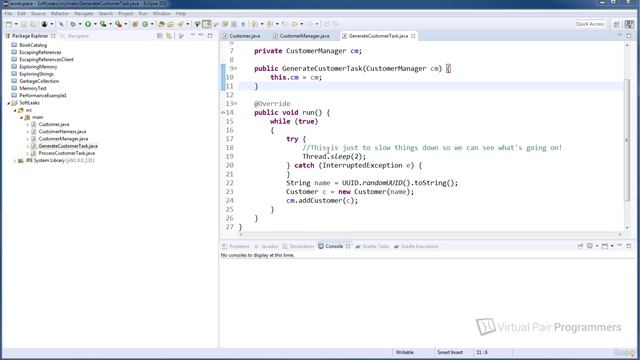Select the MemoryTest project

pos(33,89)
